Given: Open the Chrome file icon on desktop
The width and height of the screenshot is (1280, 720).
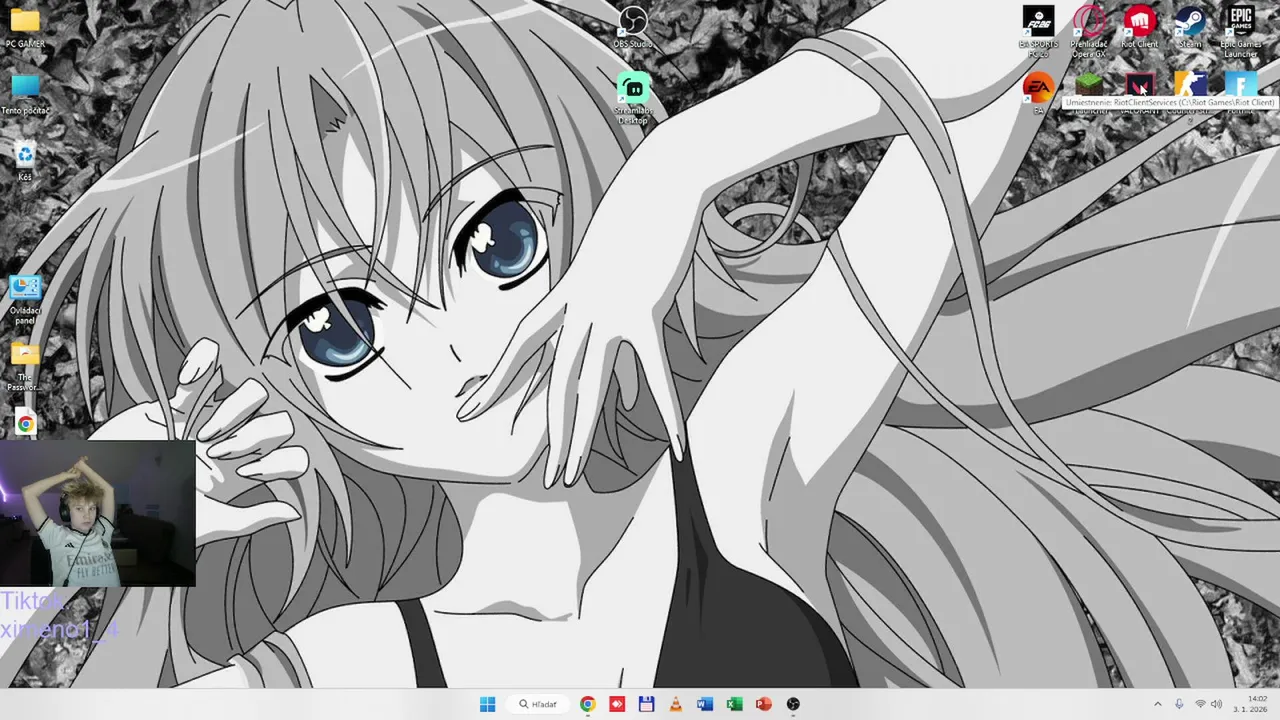Looking at the screenshot, I should point(25,423).
